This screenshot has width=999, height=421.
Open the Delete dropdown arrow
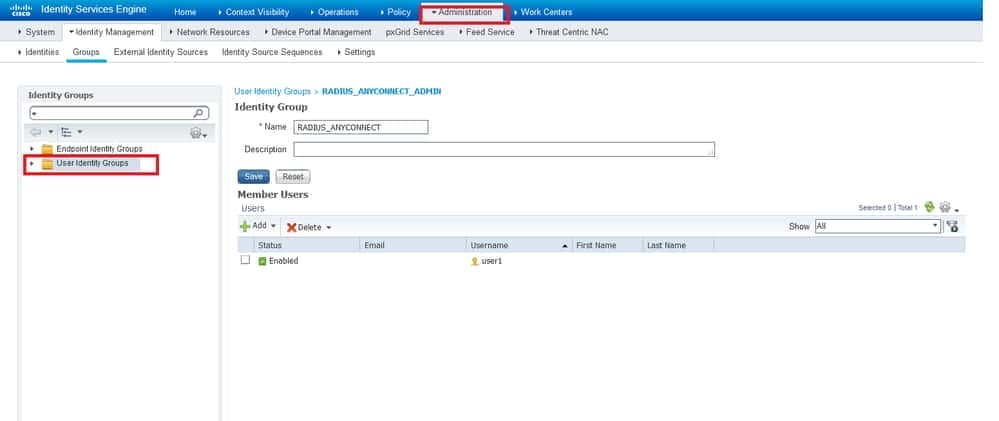point(329,227)
